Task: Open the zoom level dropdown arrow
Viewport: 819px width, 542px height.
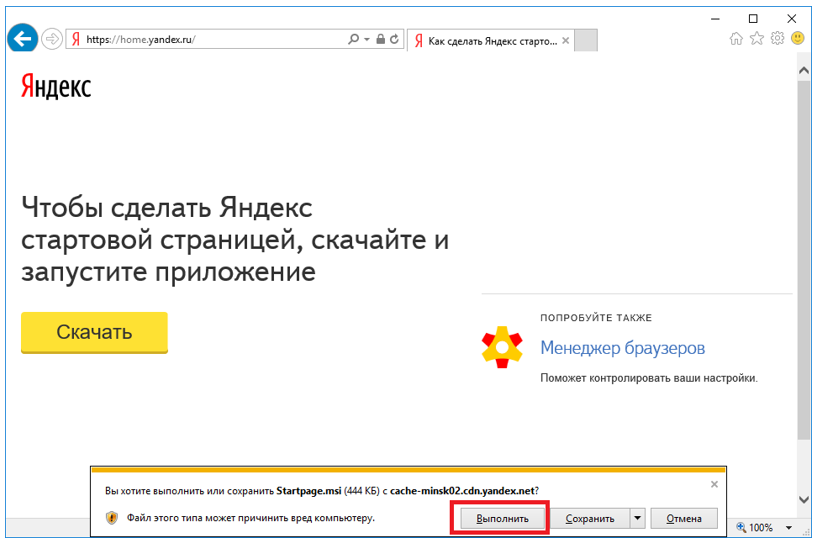Action: click(x=789, y=527)
